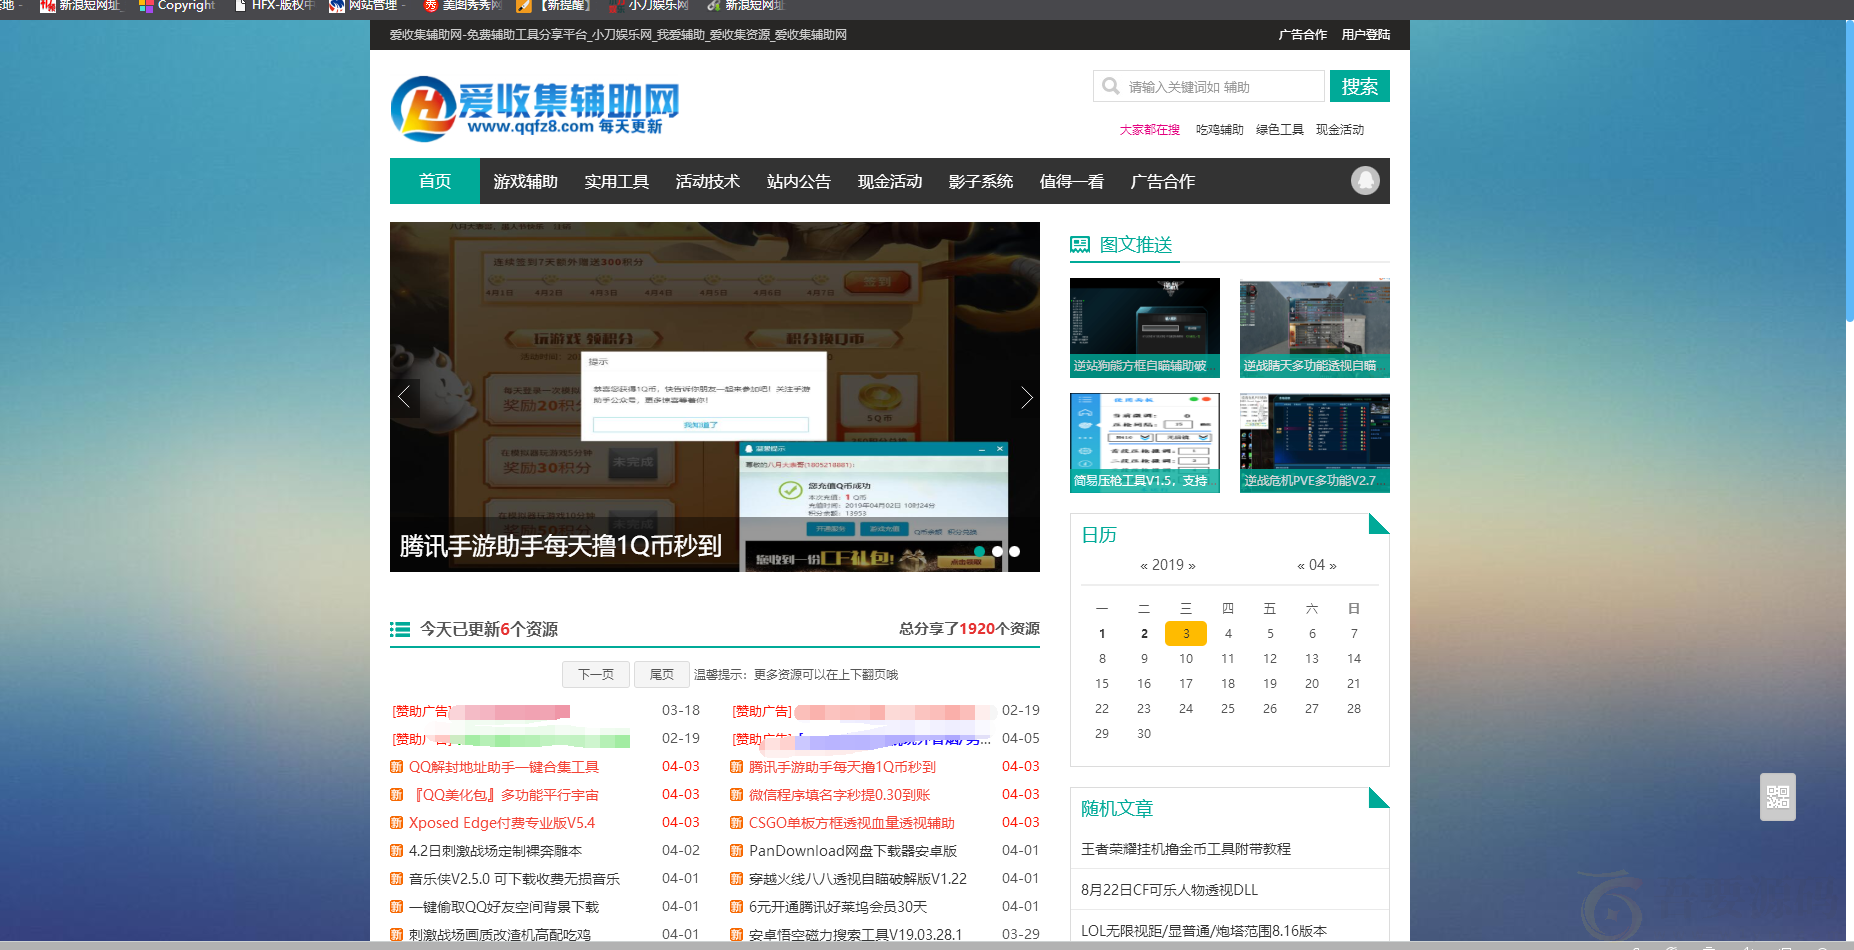Open article Xposed Edge付费专业版V5.4
Screen dimensions: 1854x950
[502, 823]
